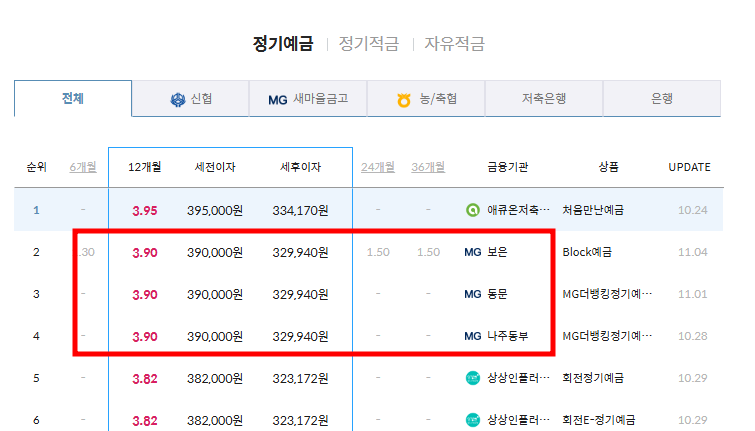755x431 pixels.
Task: Click update date 10.24
Action: 692,210
